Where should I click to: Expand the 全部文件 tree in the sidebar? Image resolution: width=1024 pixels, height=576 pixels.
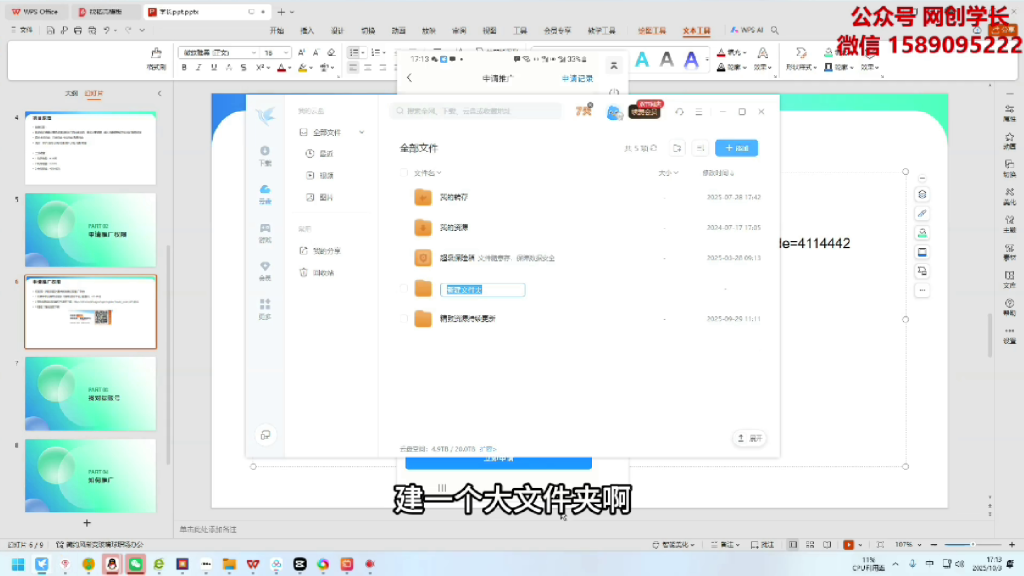[x=361, y=131]
